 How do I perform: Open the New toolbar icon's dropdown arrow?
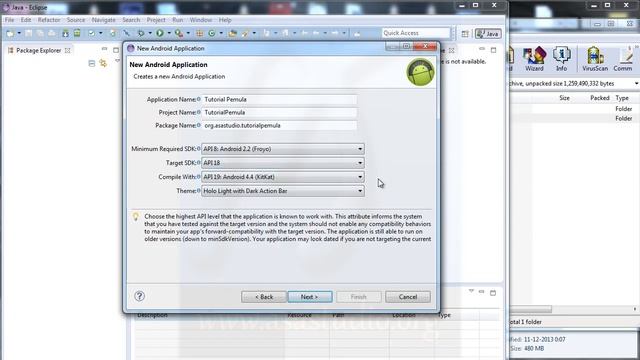pyautogui.click(x=19, y=33)
